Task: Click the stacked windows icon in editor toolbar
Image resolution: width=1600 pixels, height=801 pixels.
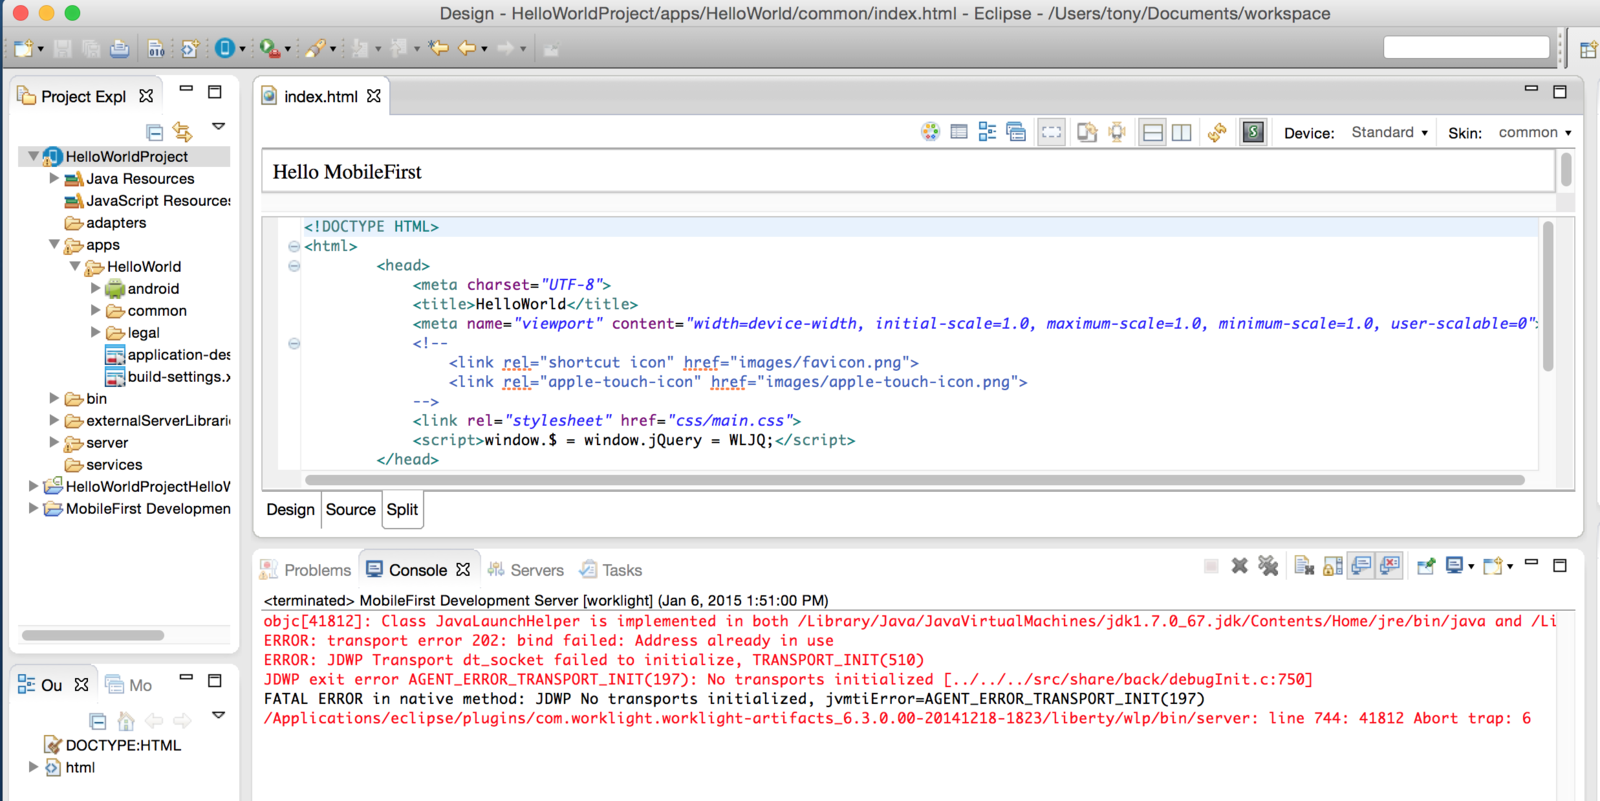Action: [1016, 132]
